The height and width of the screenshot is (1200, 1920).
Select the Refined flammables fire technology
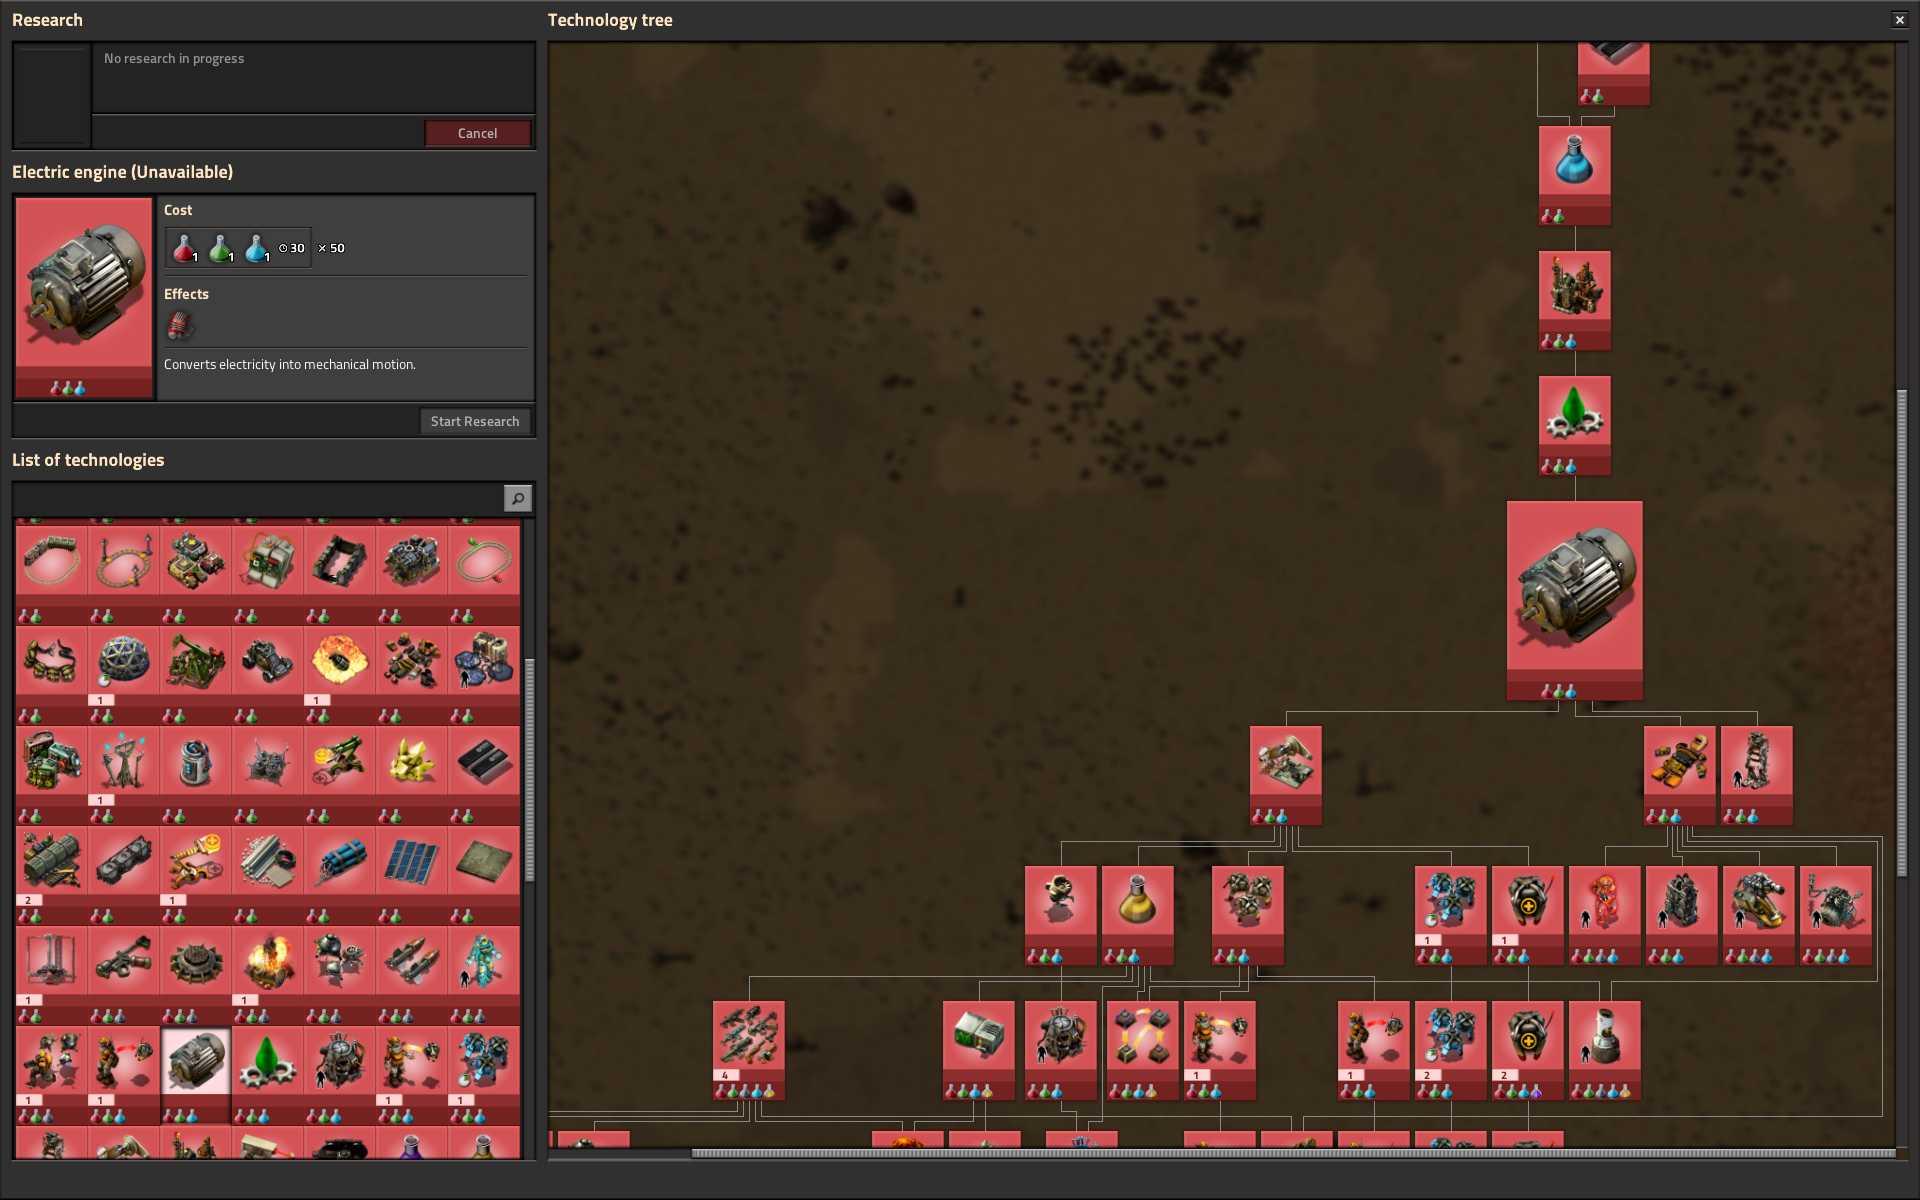point(268,975)
